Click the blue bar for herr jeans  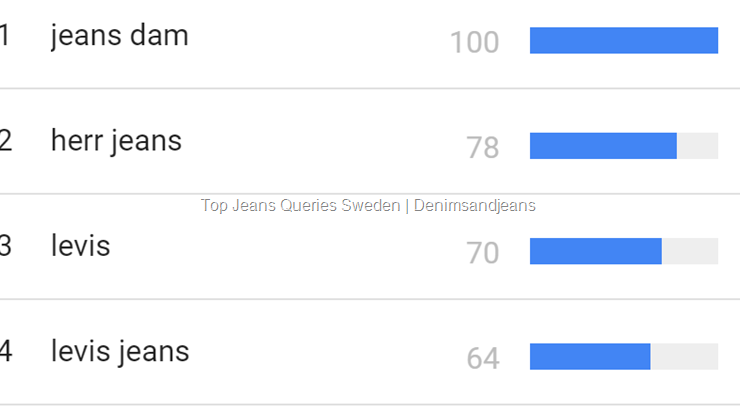[x=603, y=146]
